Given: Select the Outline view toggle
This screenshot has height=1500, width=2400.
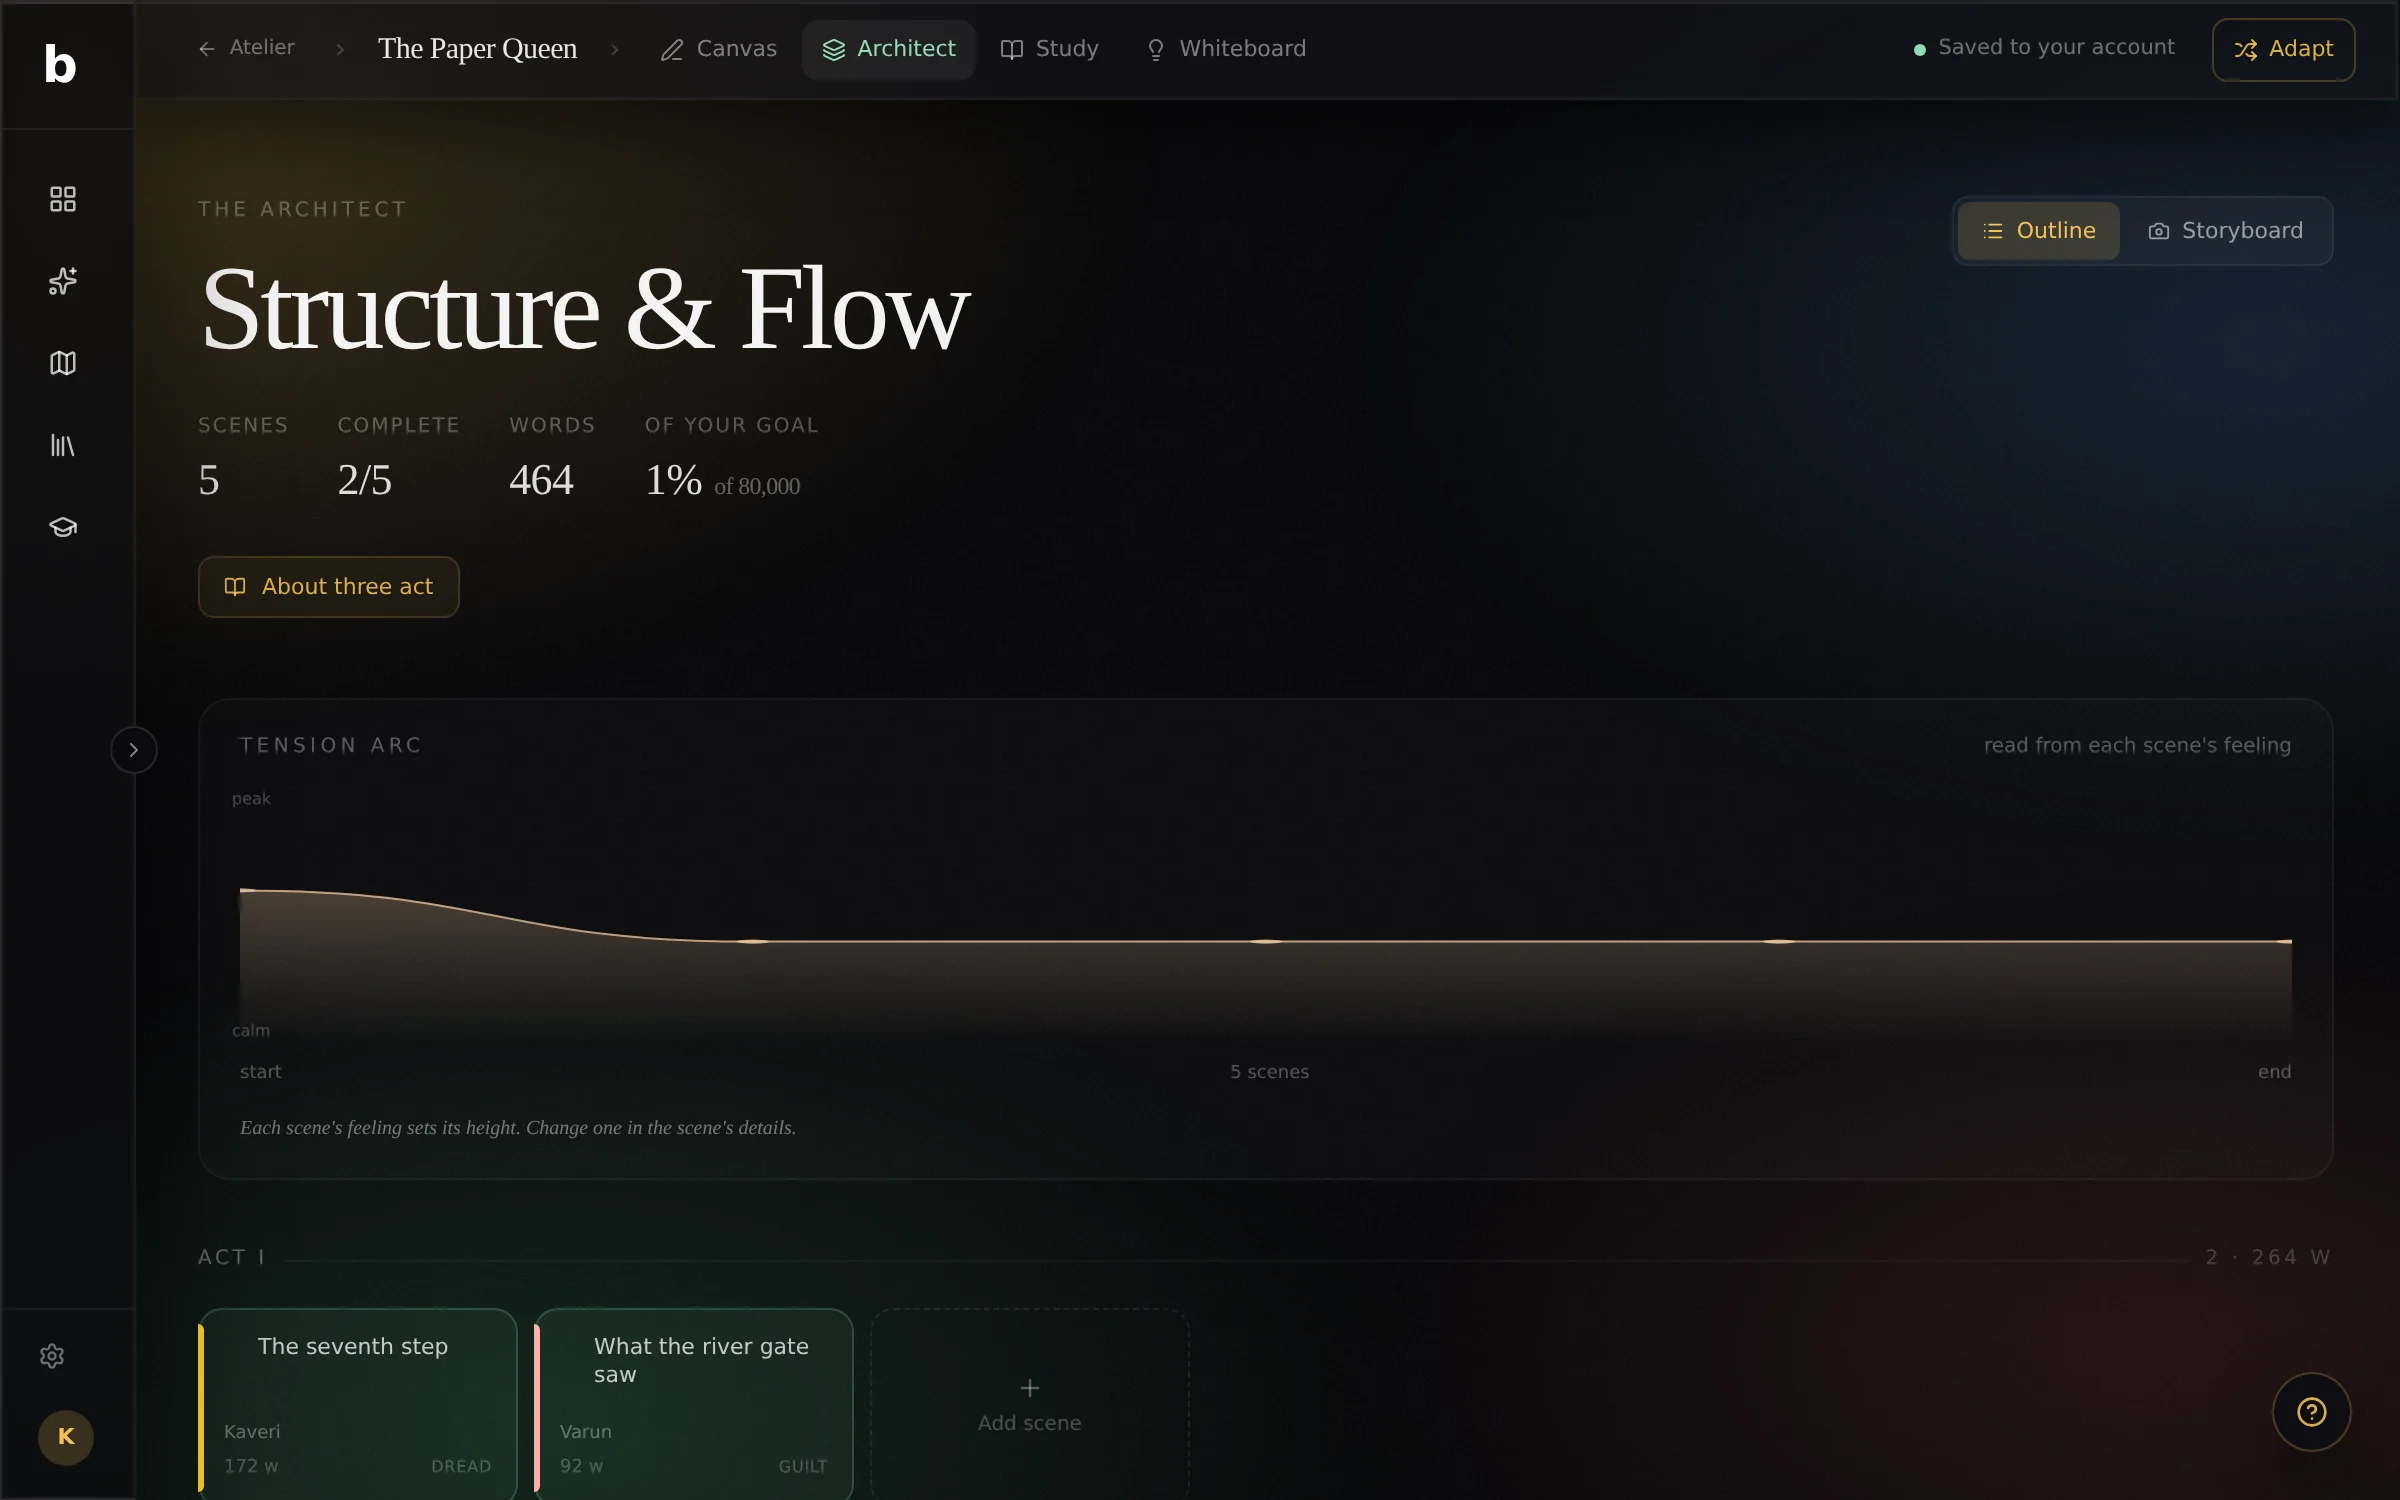Looking at the screenshot, I should click(x=2038, y=231).
